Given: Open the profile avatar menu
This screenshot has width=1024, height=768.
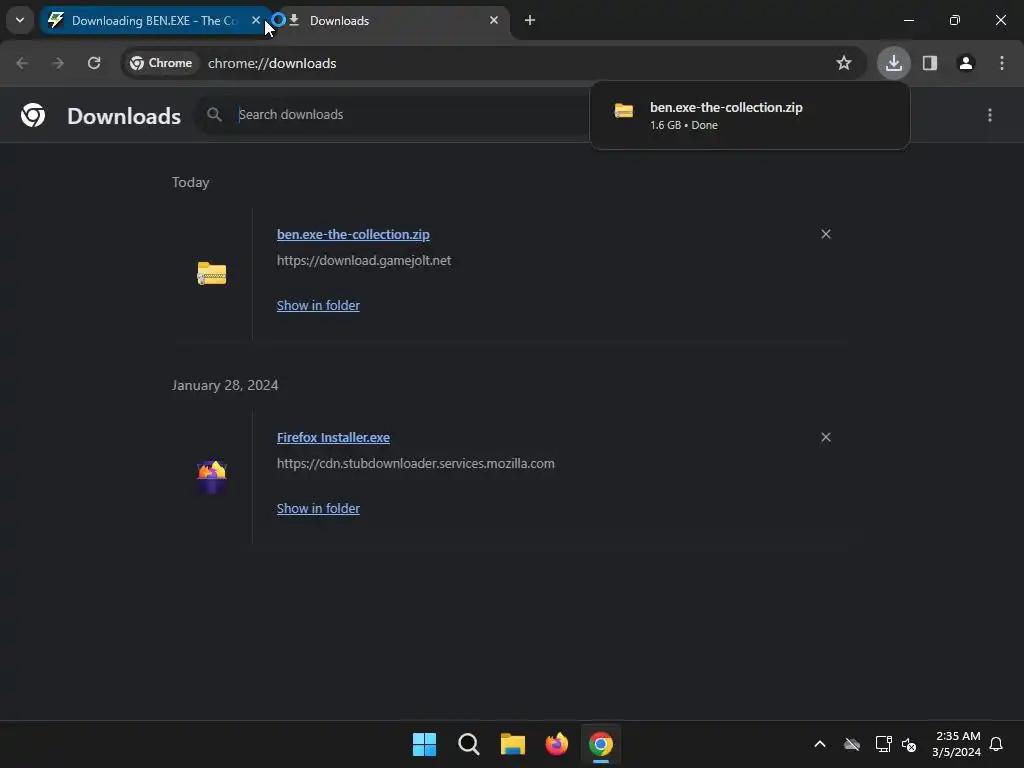Looking at the screenshot, I should point(966,63).
